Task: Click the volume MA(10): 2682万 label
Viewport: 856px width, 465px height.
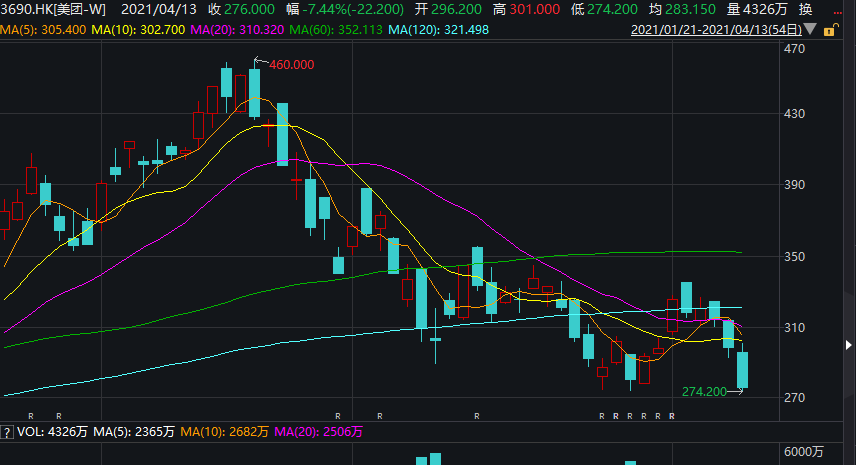Action: coord(224,432)
